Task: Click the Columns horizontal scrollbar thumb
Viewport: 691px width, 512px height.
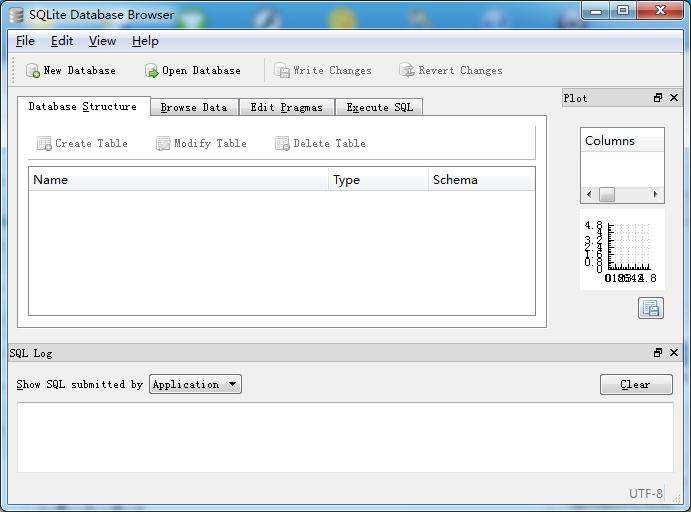Action: pos(607,194)
